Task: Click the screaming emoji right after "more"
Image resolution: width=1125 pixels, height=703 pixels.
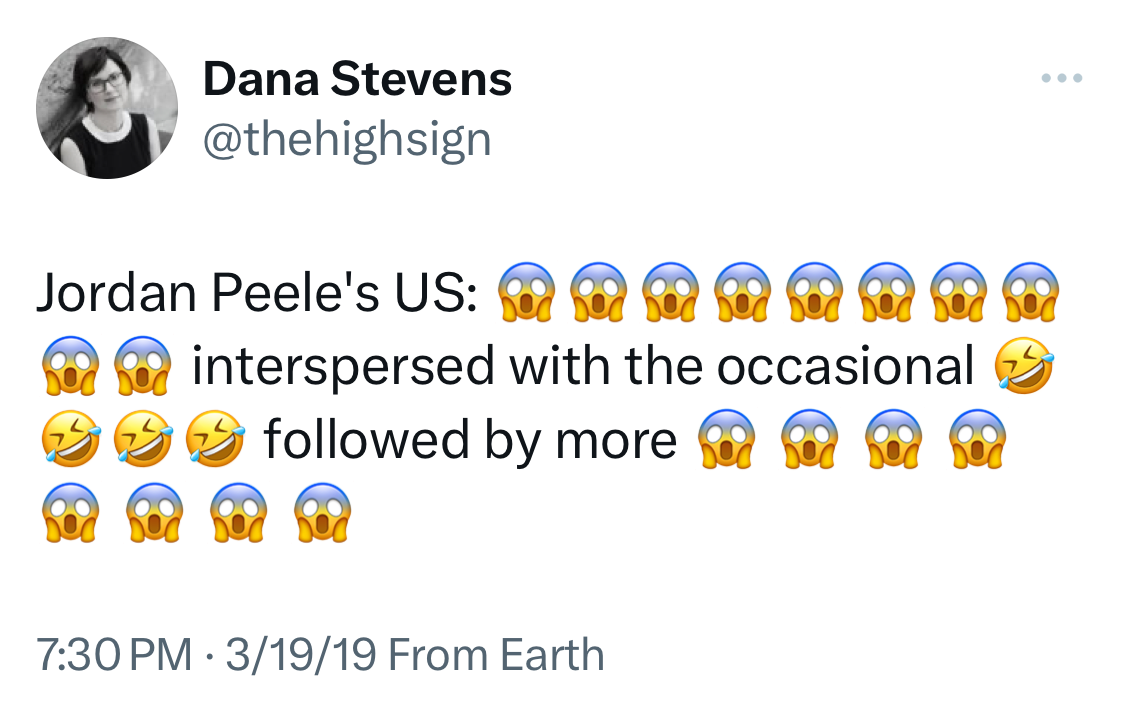Action: (x=724, y=440)
